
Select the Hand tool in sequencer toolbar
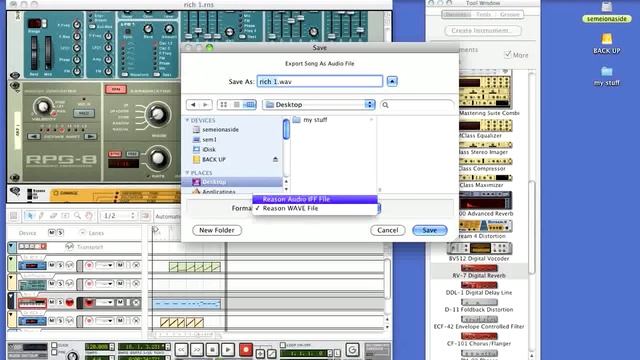[x=89, y=216]
